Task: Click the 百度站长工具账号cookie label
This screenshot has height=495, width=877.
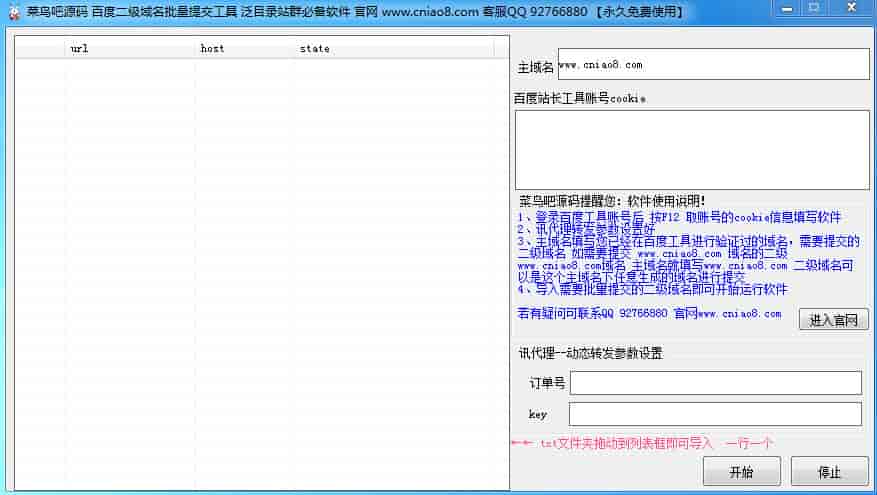Action: pos(580,98)
